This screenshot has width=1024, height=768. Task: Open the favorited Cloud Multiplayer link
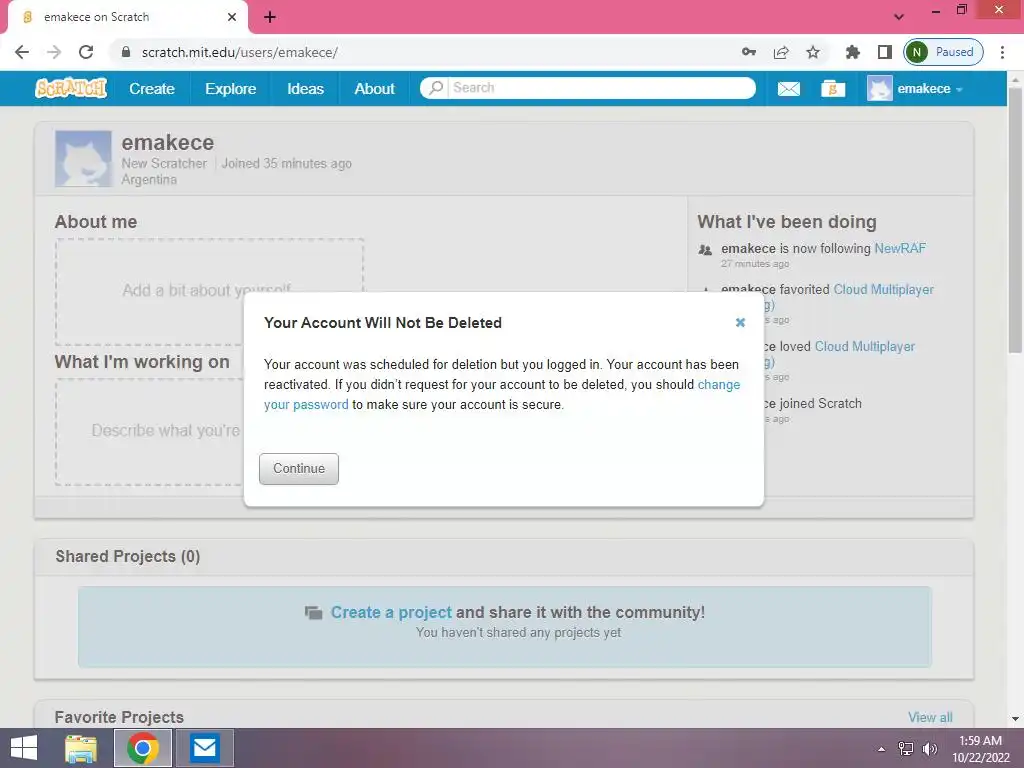click(x=883, y=289)
